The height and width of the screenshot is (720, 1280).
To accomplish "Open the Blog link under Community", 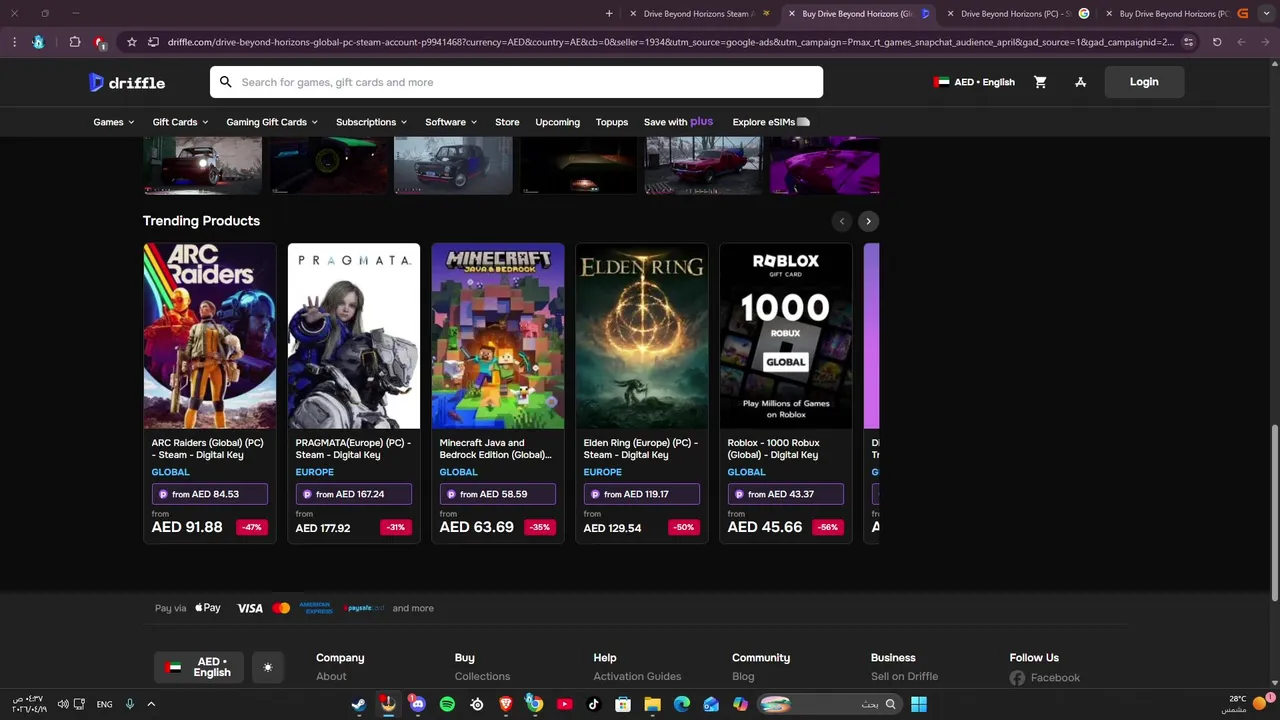I will point(743,677).
